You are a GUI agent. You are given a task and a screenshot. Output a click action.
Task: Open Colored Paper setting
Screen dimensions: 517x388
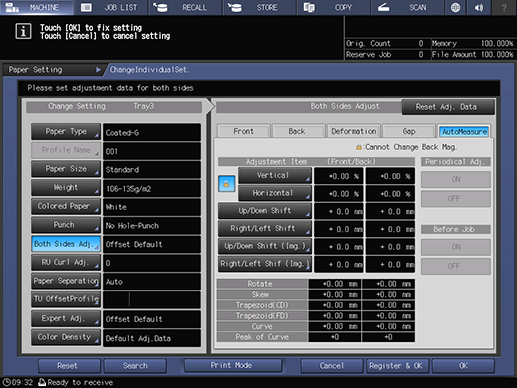[x=66, y=206]
